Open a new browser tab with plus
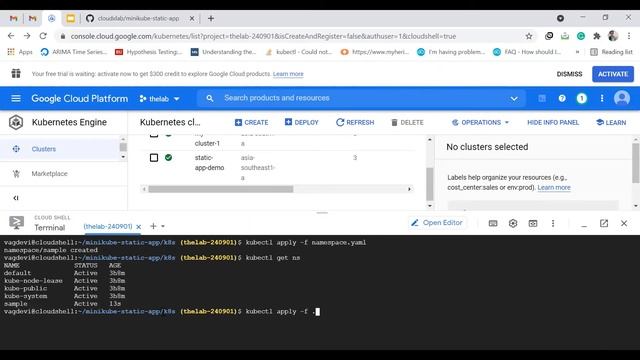This screenshot has height=360, width=640. [211, 18]
